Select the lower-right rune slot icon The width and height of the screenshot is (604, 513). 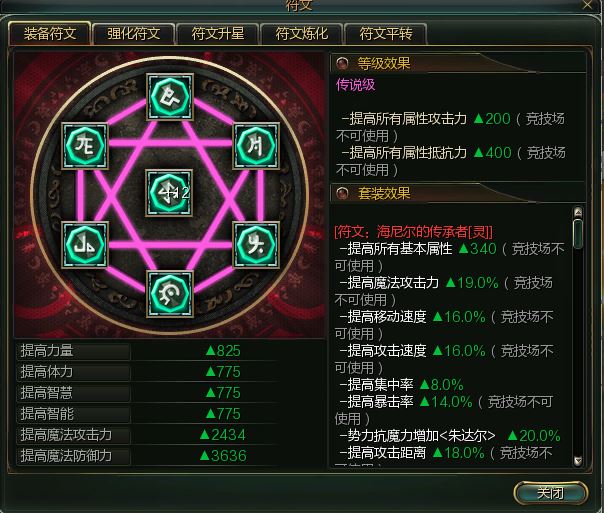pyautogui.click(x=256, y=245)
